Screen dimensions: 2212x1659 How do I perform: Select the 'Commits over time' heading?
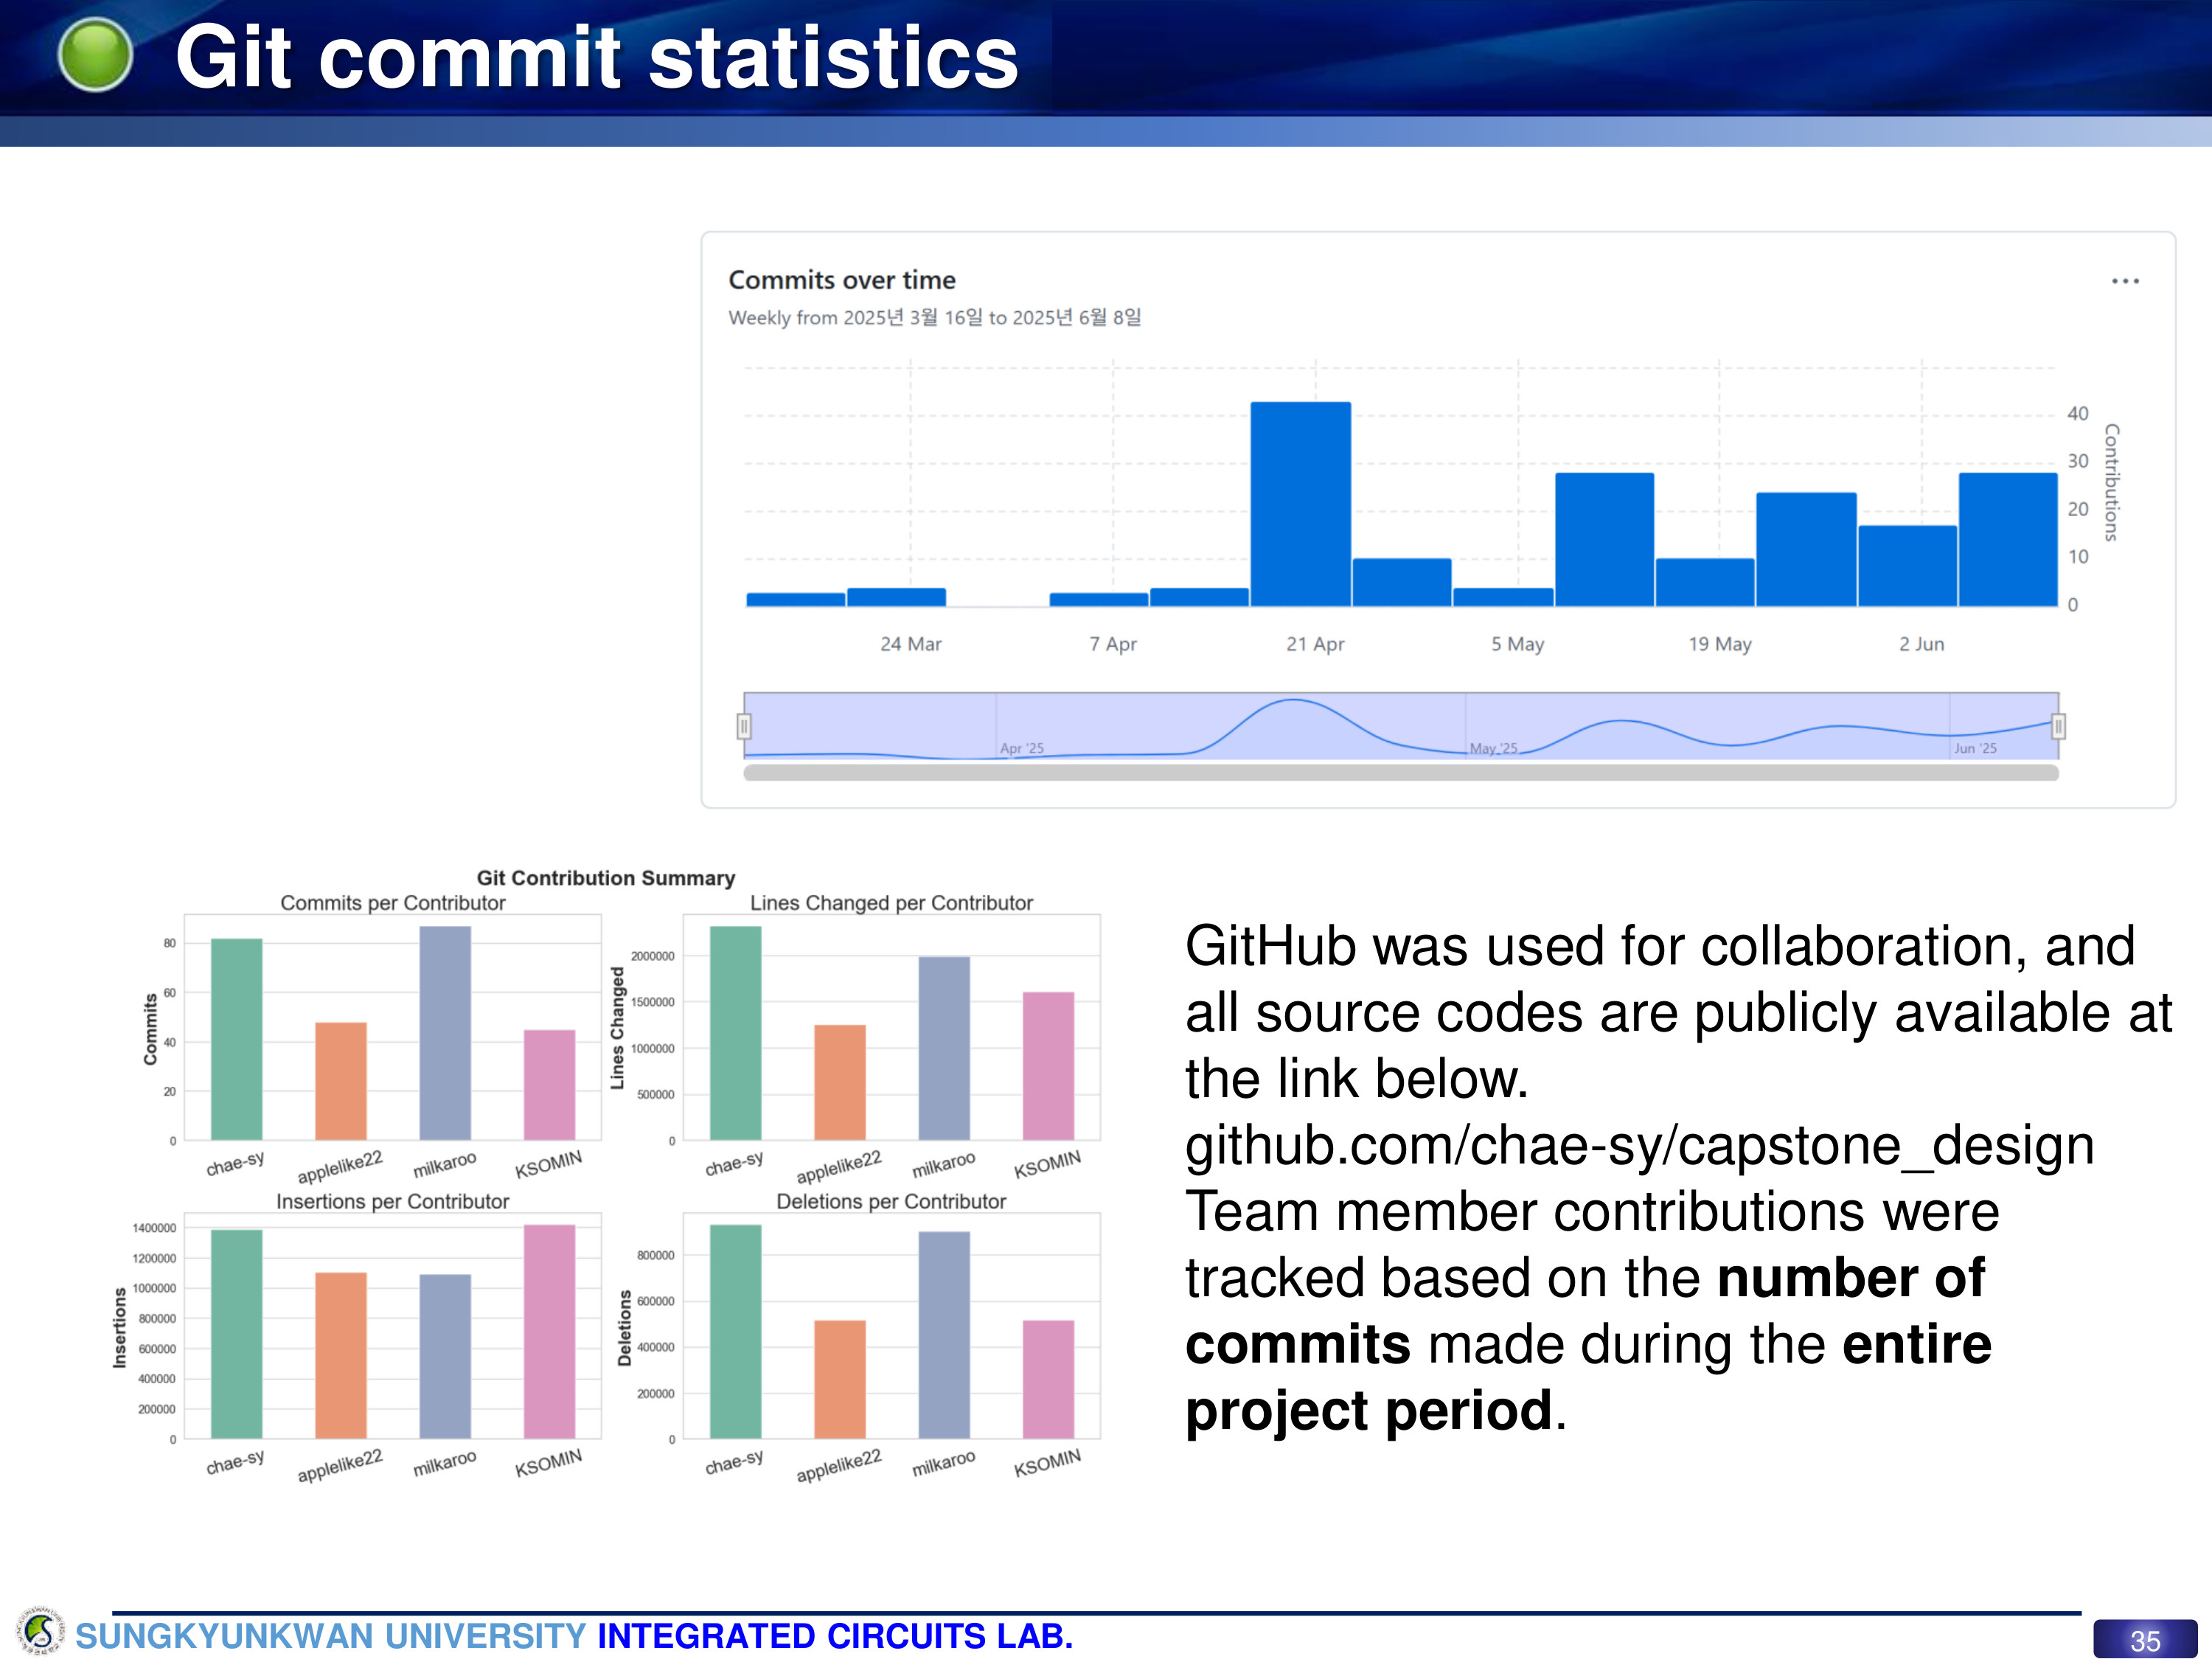coord(841,280)
